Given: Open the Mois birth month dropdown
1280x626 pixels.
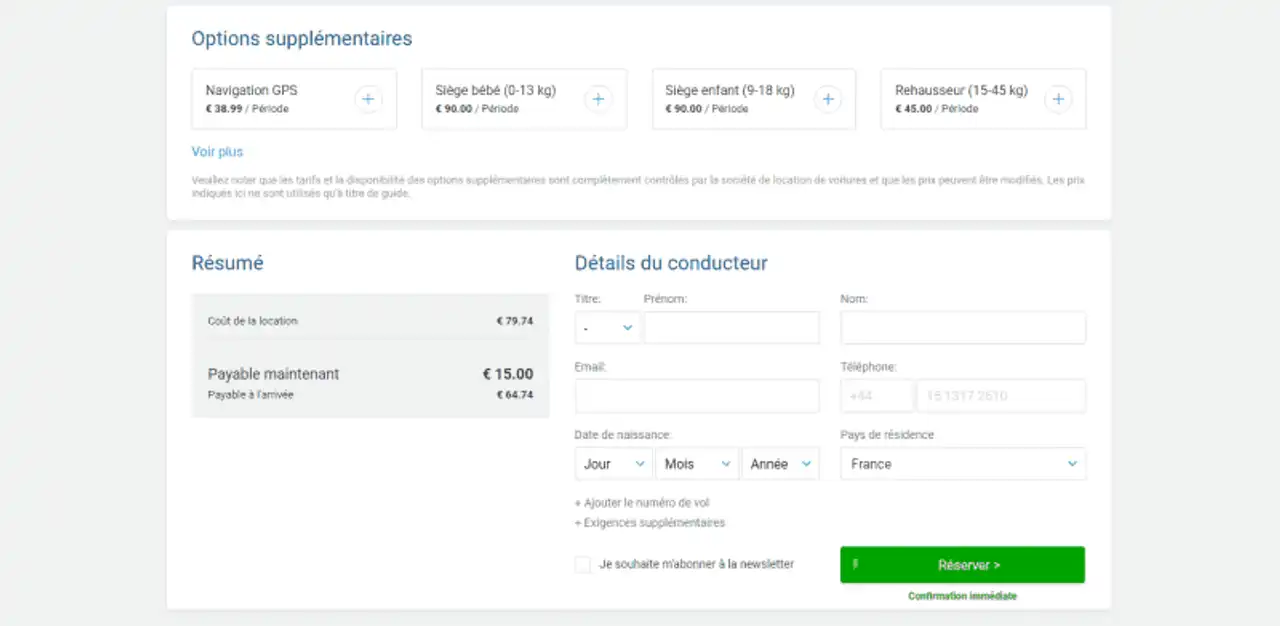Looking at the screenshot, I should (x=696, y=464).
